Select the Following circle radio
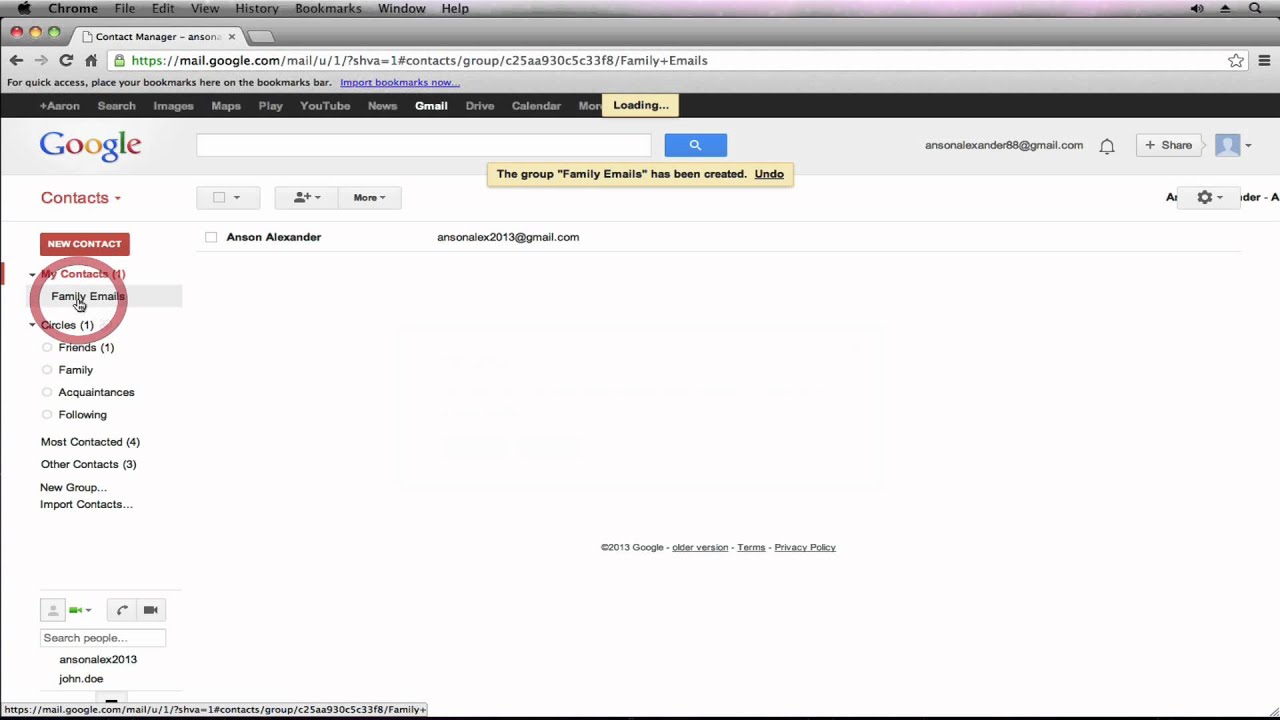 click(x=47, y=414)
